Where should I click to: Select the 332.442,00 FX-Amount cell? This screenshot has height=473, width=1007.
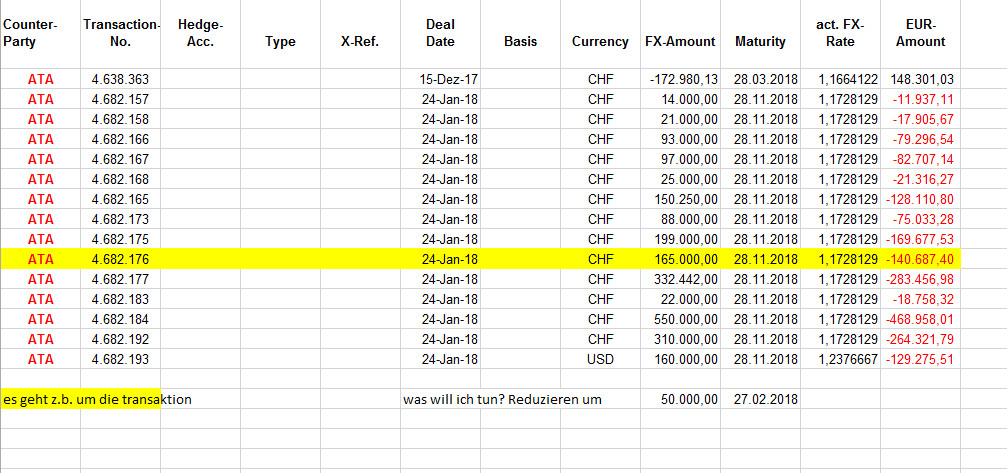pos(680,279)
